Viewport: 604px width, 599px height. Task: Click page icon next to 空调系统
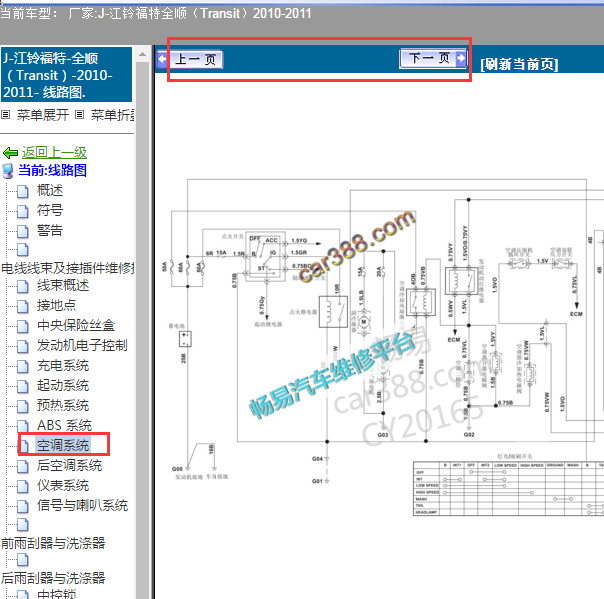[23, 446]
